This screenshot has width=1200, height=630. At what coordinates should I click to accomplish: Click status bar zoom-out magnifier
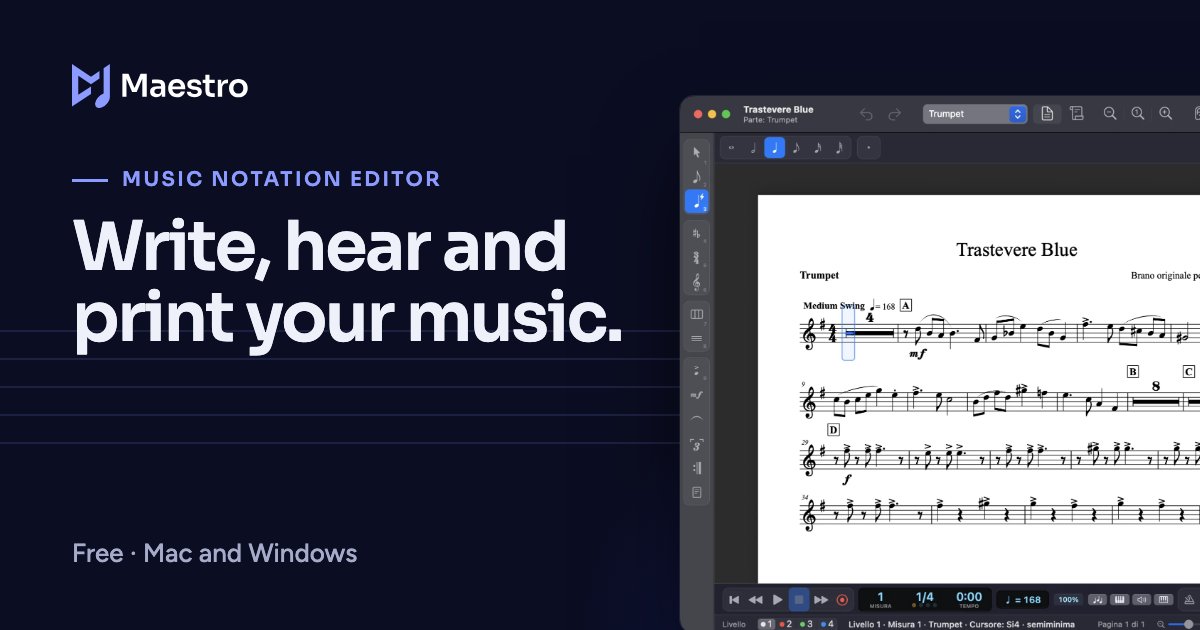click(x=1160, y=624)
